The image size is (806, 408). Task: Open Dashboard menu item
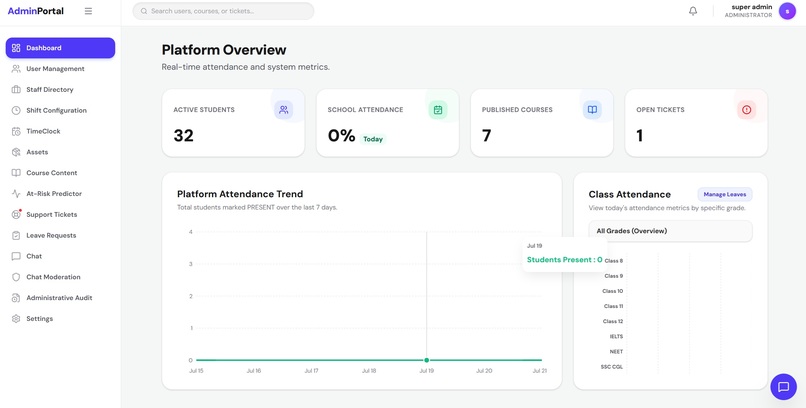coord(60,48)
